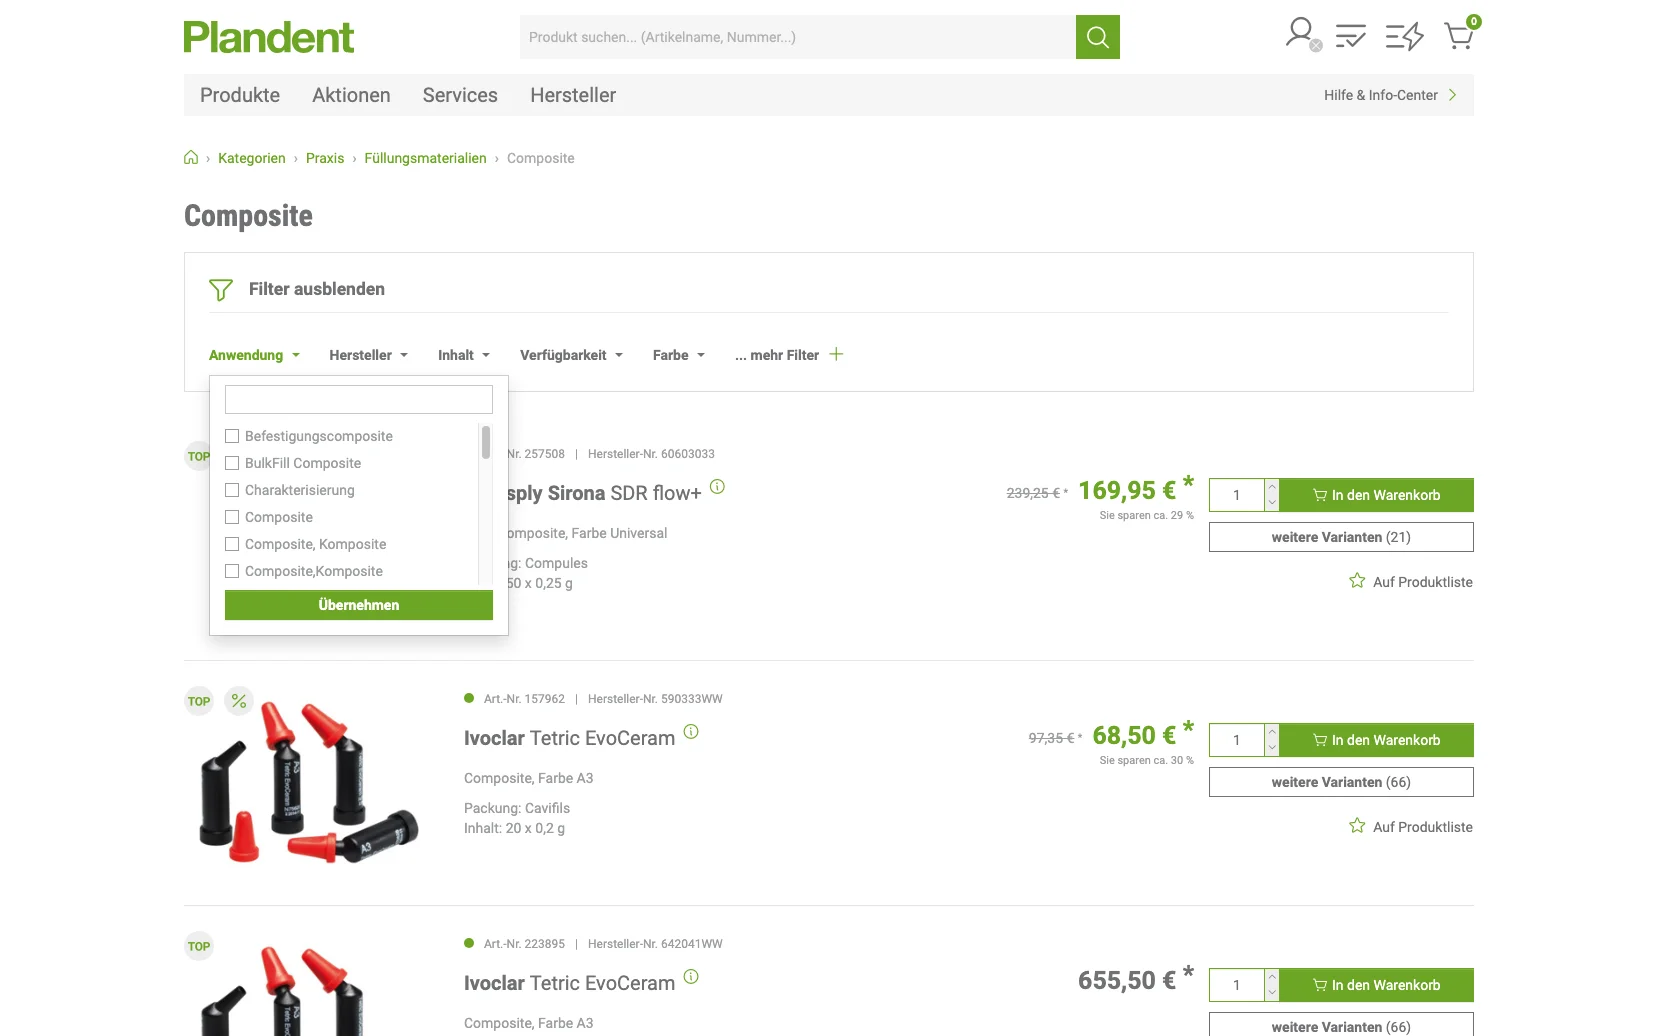Click the percent discount badge on Tetric EvoCeram

(x=239, y=701)
